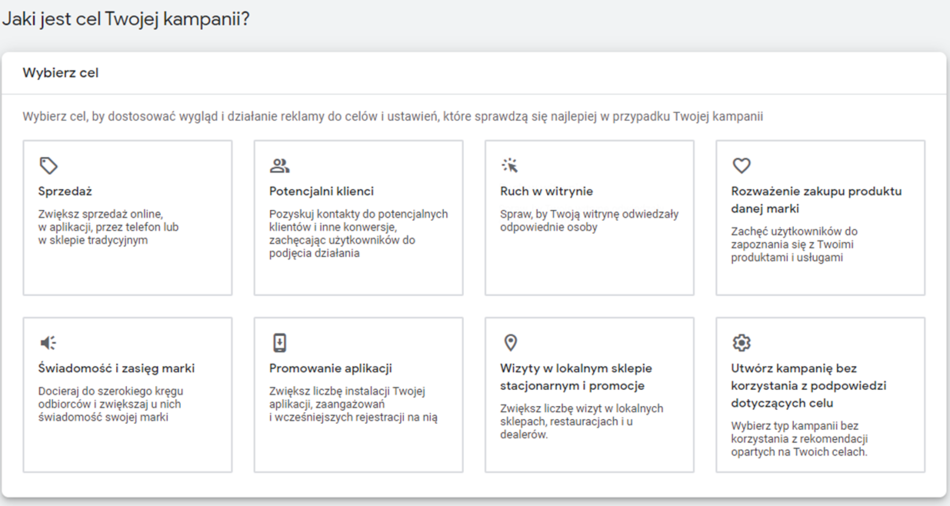Click the heart icon for product consideration
Viewport: 950px width, 506px height.
741,165
